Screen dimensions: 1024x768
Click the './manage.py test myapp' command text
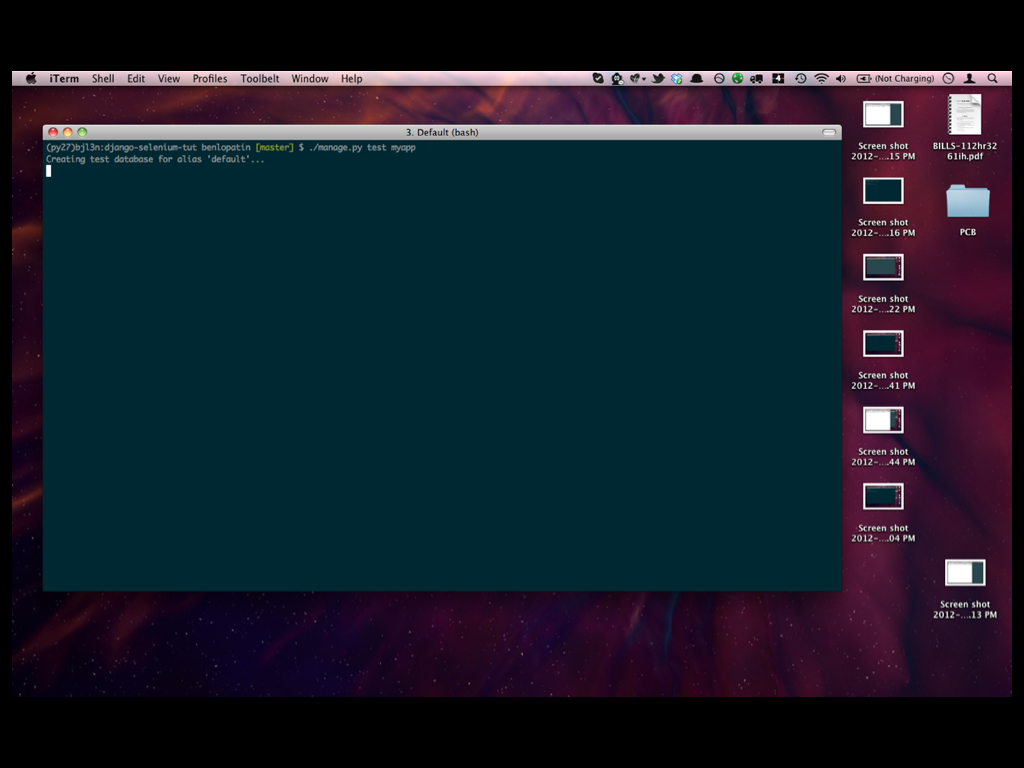362,147
